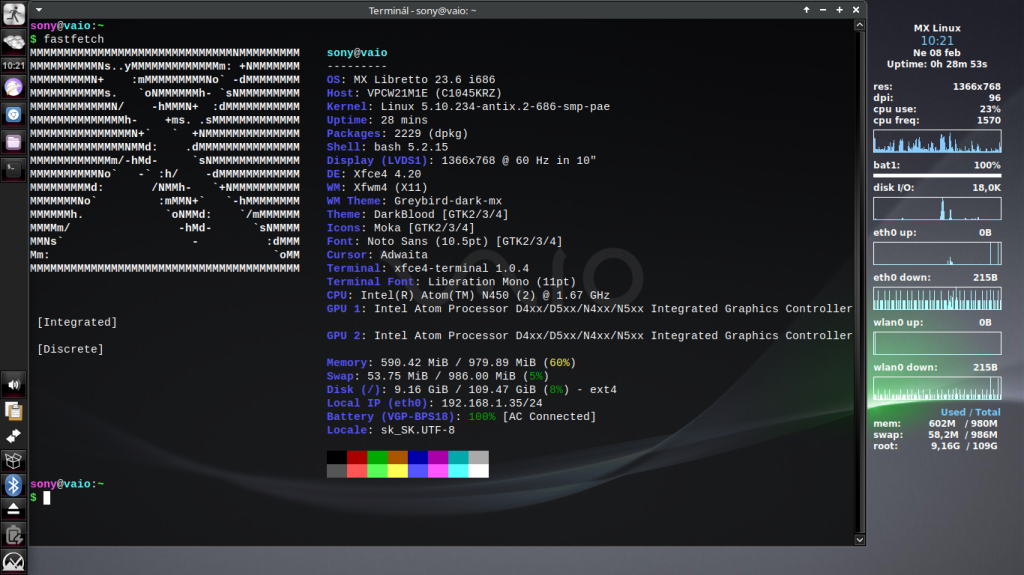Viewport: 1024px width, 575px height.
Task: Minimize the terminal window
Action: [823, 10]
